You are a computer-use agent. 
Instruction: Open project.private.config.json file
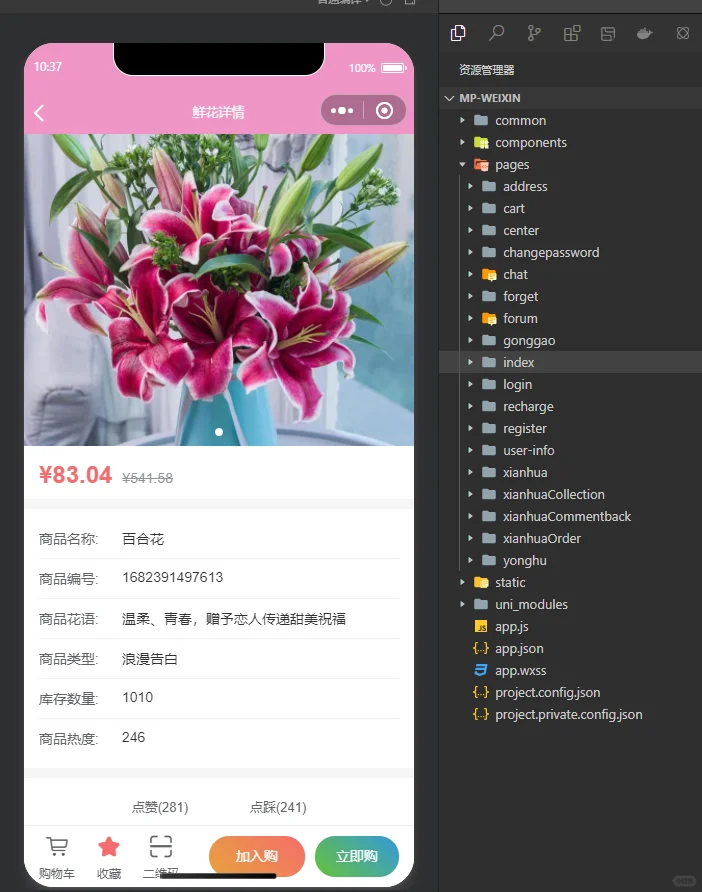click(x=568, y=715)
